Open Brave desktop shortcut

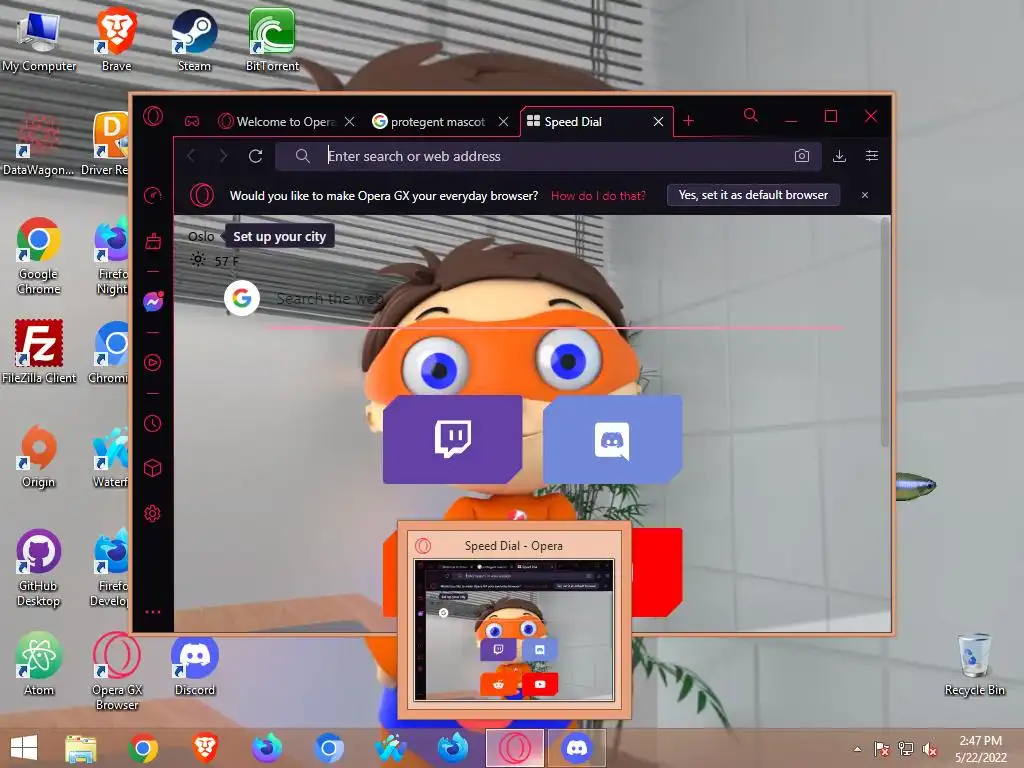pyautogui.click(x=116, y=40)
